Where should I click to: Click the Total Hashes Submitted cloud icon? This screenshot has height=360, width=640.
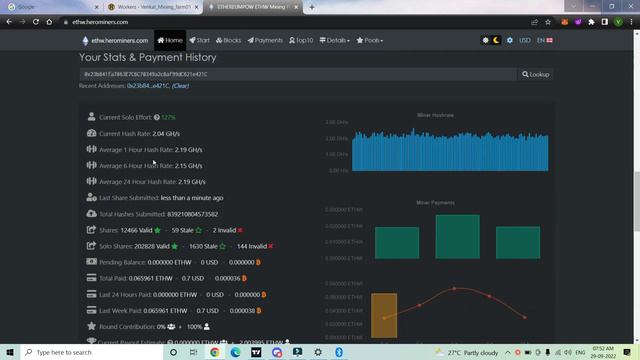91,213
